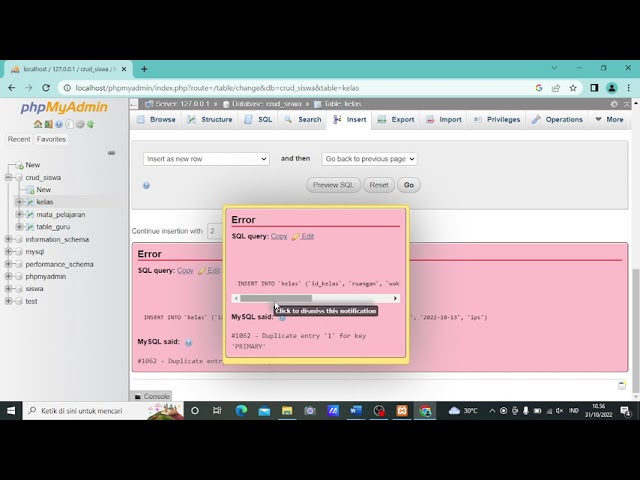Screen dimensions: 640x480
Task: Open Microsoft Word from taskbar
Action: point(356,411)
